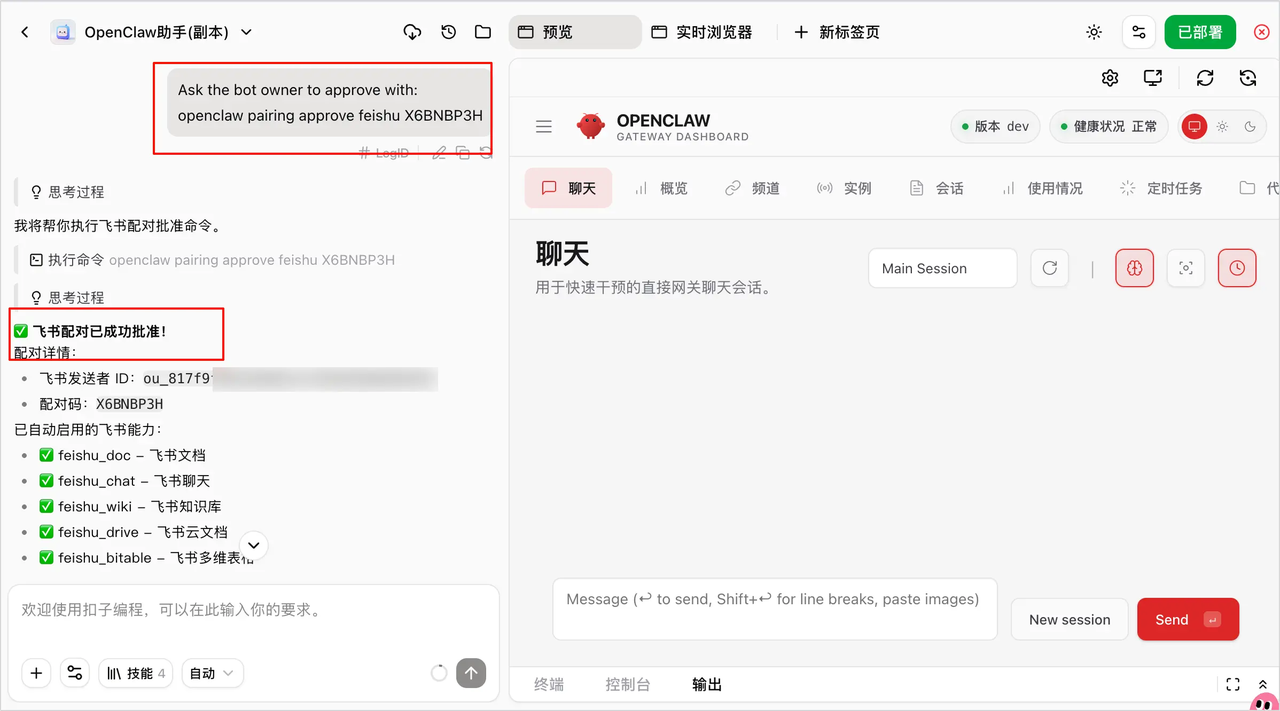Select the light theme sun toggle
This screenshot has height=711, width=1280.
tap(1221, 127)
